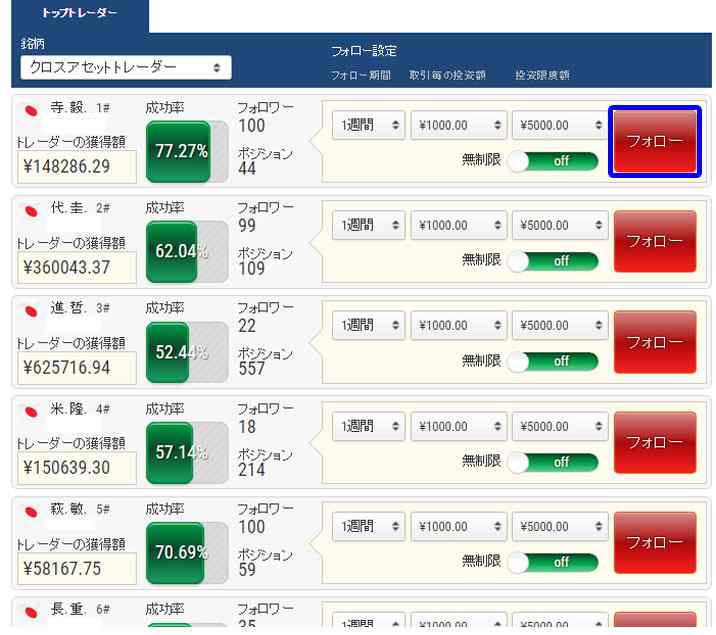Click the 77.27% success rate bar

coord(187,152)
